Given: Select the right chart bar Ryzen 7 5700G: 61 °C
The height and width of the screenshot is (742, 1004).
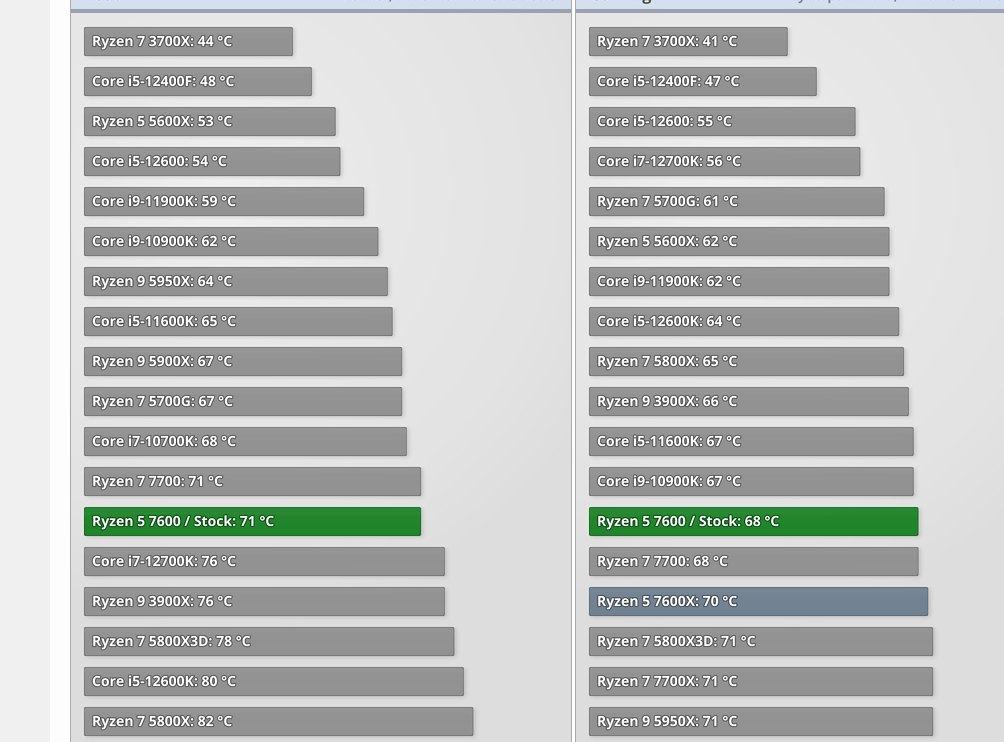Looking at the screenshot, I should pyautogui.click(x=736, y=201).
